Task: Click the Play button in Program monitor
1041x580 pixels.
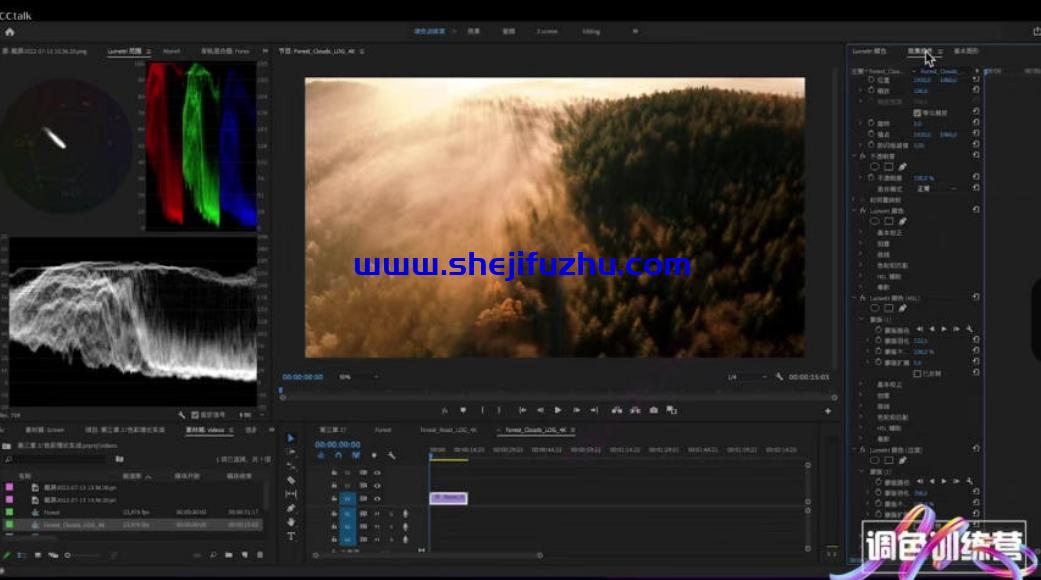Action: (558, 410)
